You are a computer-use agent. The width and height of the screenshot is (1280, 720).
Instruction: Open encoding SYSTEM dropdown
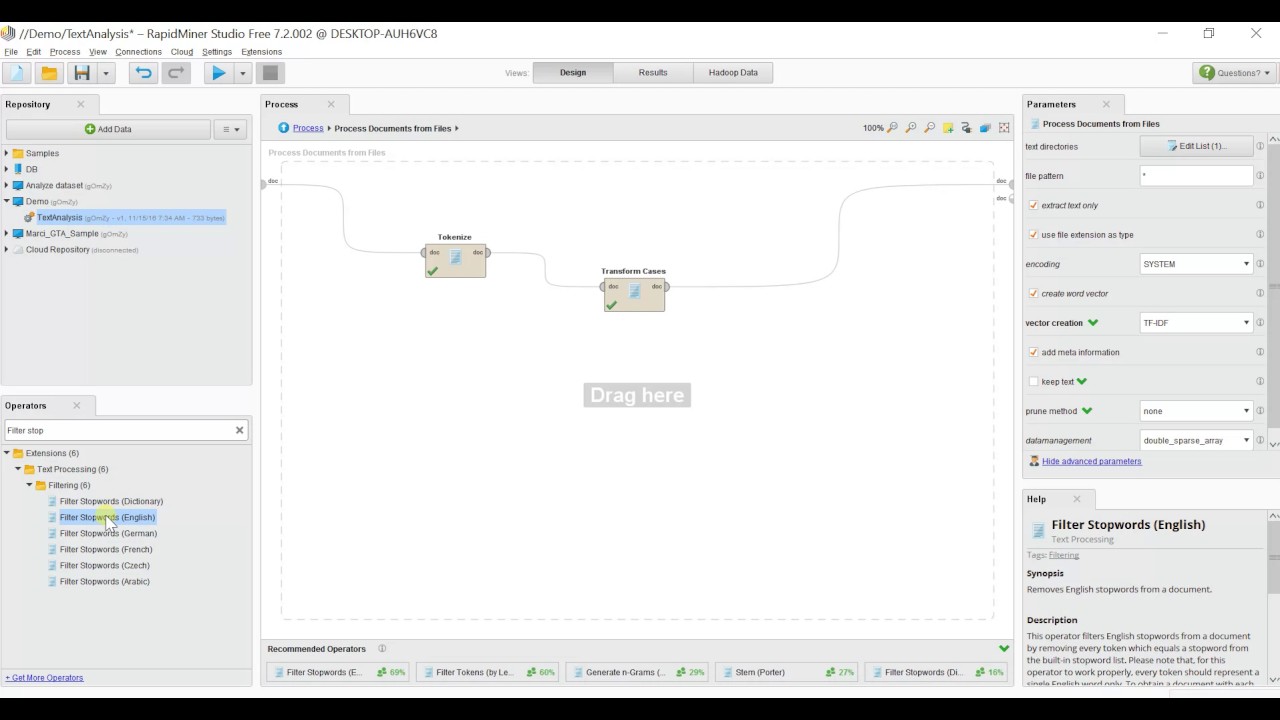click(1196, 264)
